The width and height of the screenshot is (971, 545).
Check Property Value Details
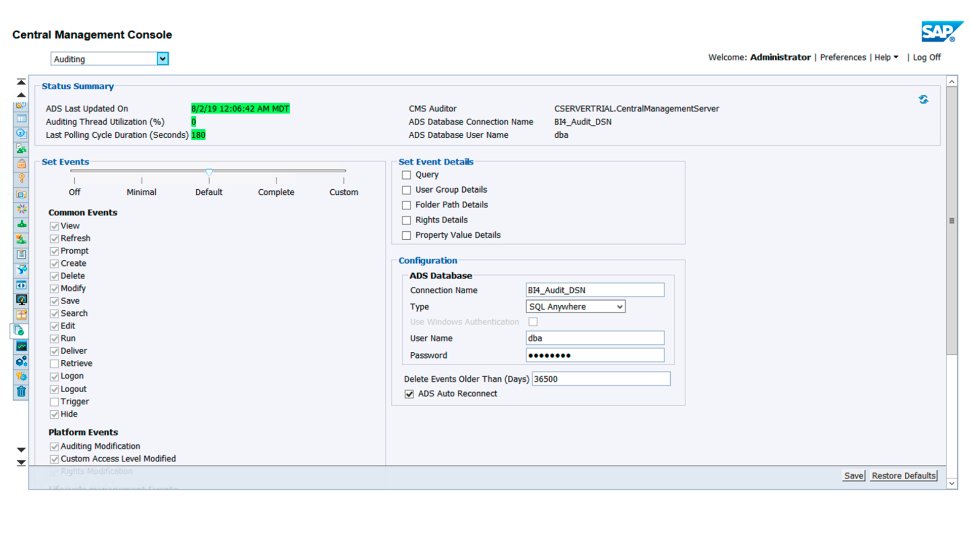pyautogui.click(x=406, y=235)
